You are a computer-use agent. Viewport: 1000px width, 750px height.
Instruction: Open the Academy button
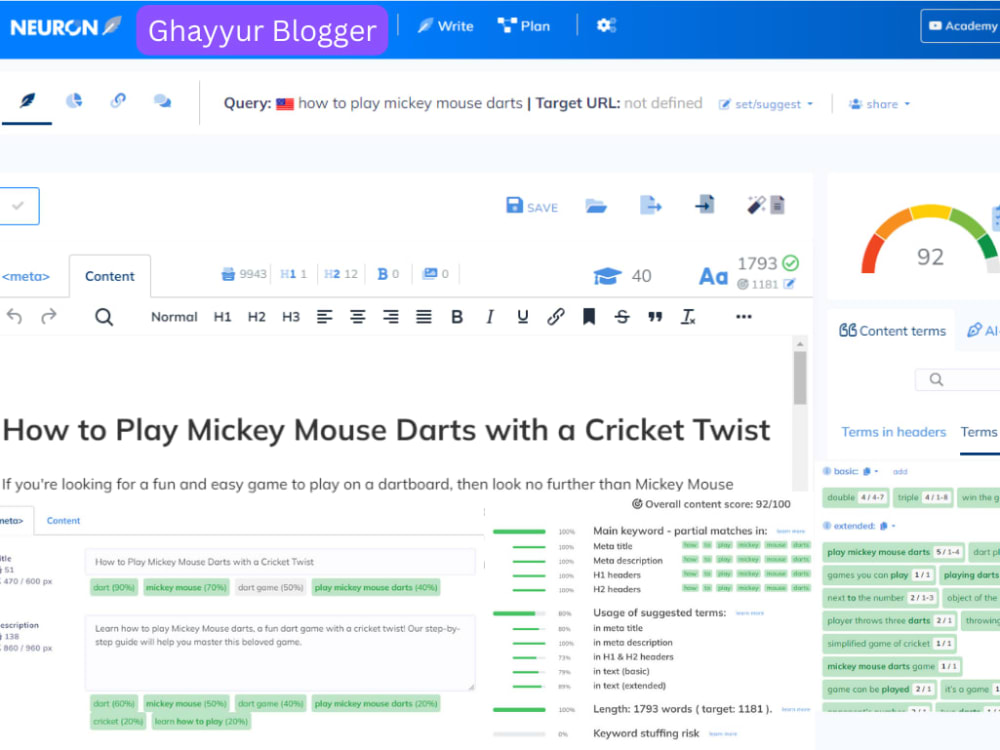pyautogui.click(x=962, y=26)
